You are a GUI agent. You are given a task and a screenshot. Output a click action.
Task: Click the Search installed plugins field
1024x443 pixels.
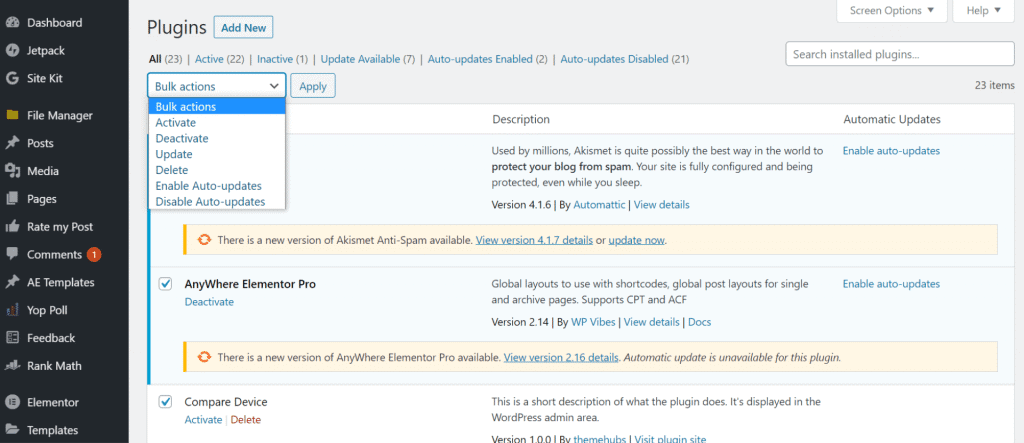[x=900, y=54]
